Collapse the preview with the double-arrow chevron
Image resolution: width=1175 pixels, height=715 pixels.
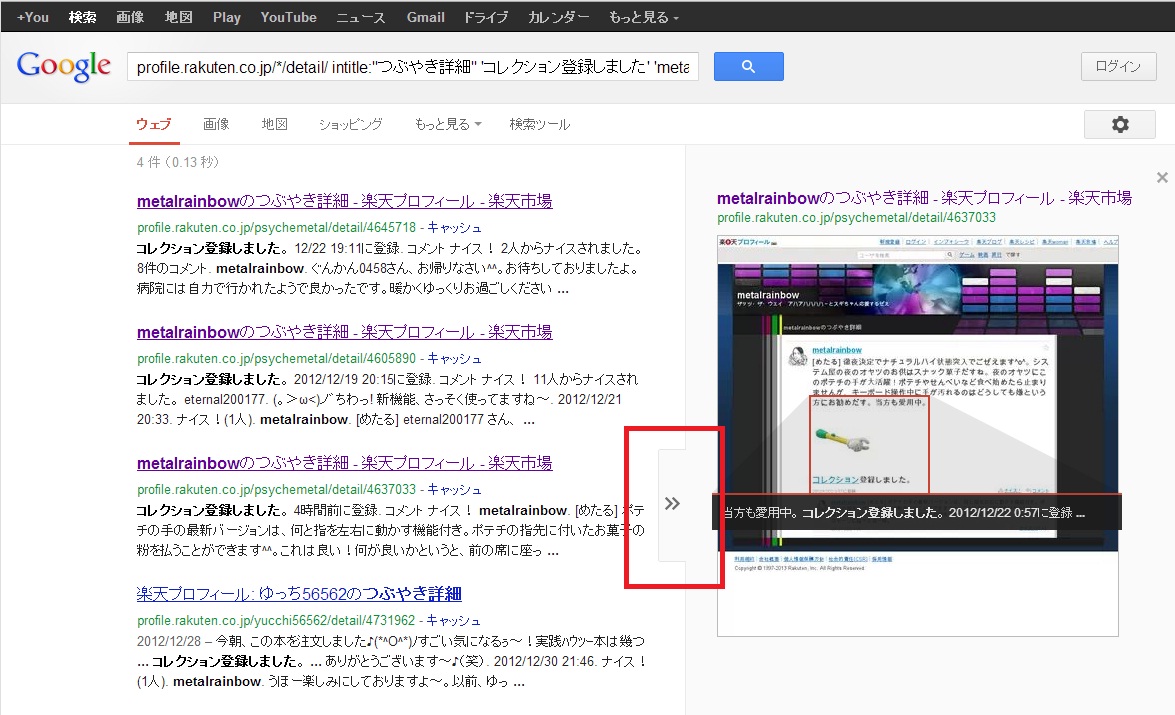click(x=672, y=504)
